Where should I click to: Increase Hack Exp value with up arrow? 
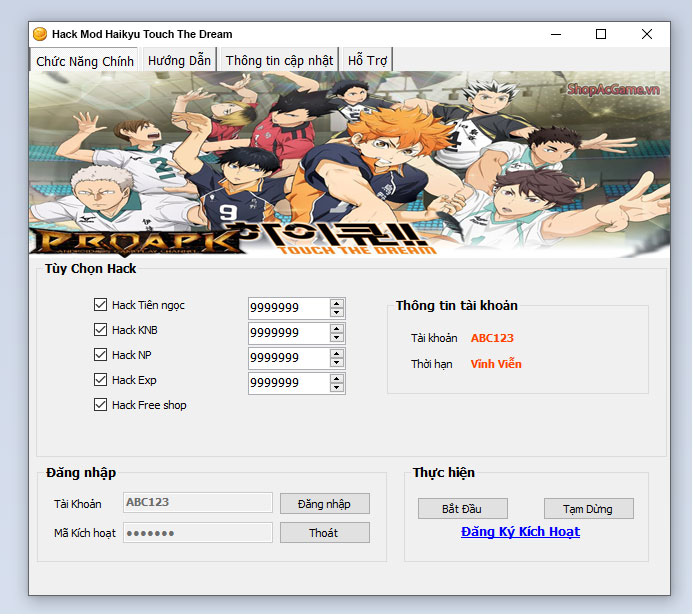pyautogui.click(x=337, y=379)
